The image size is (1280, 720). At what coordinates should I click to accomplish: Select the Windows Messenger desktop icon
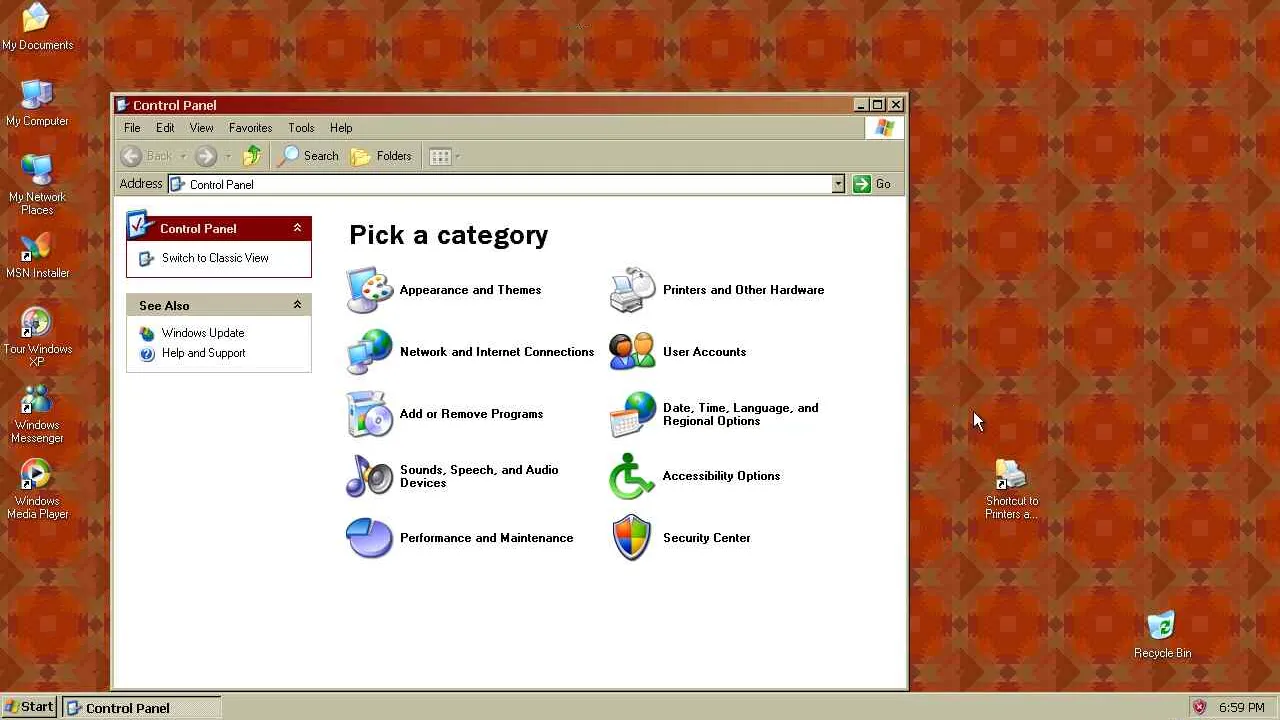tap(37, 413)
